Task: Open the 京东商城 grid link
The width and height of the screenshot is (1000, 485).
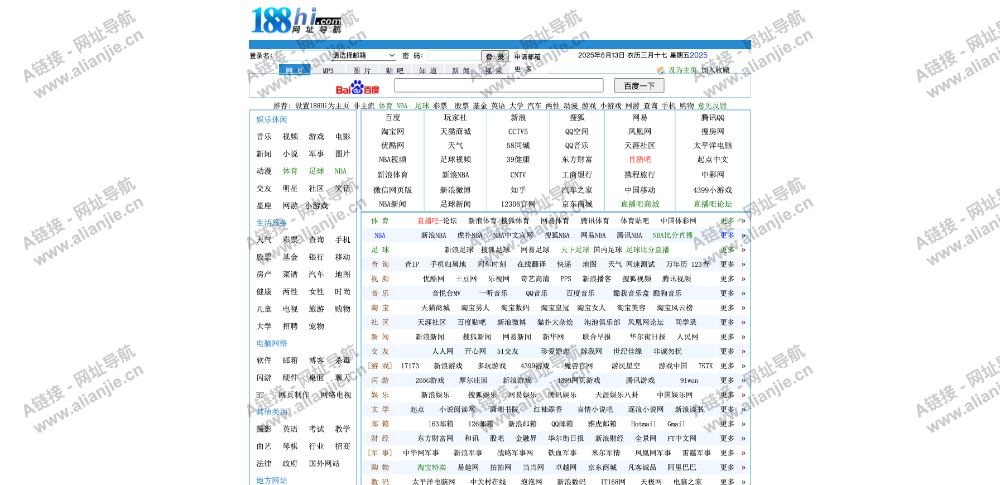Action: tap(577, 204)
